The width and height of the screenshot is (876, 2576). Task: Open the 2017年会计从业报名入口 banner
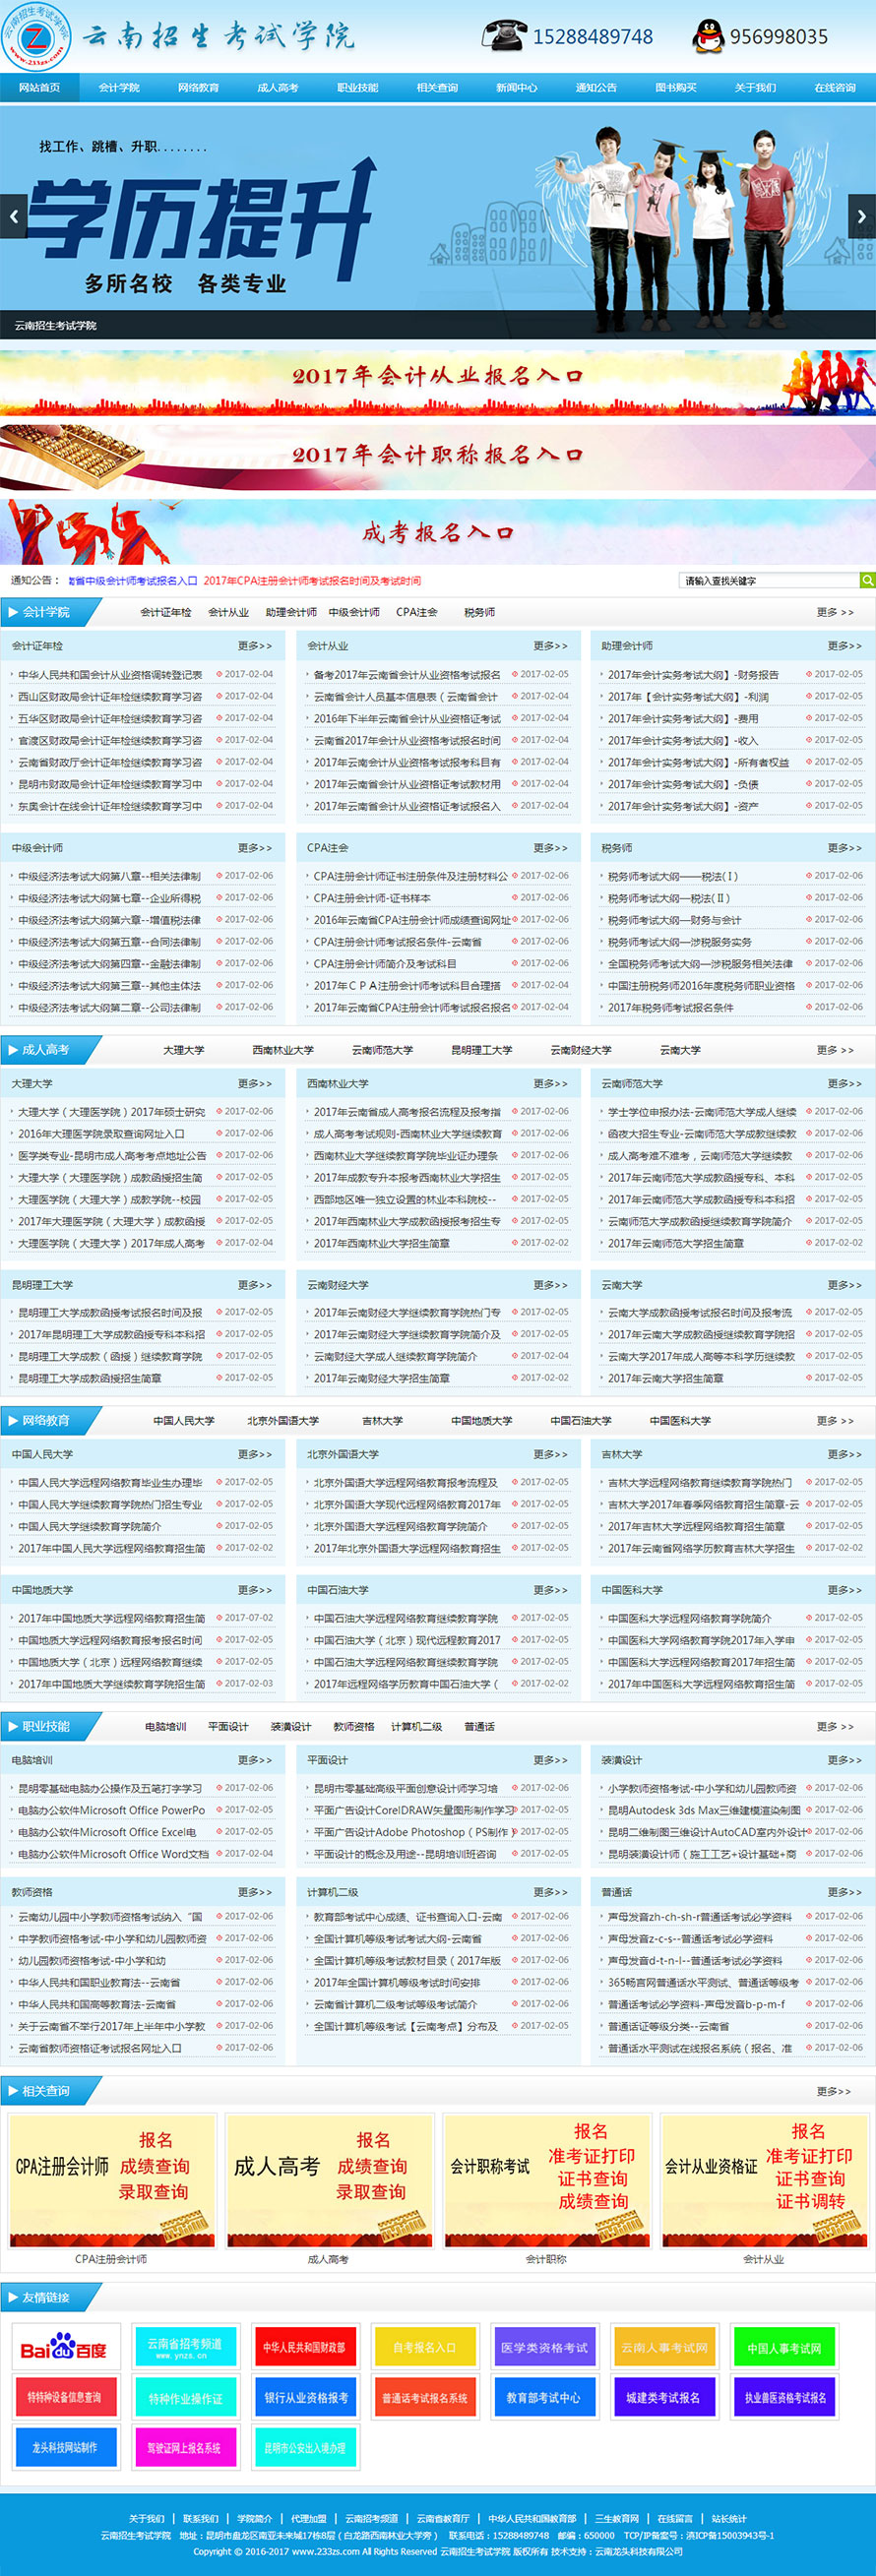[x=438, y=377]
